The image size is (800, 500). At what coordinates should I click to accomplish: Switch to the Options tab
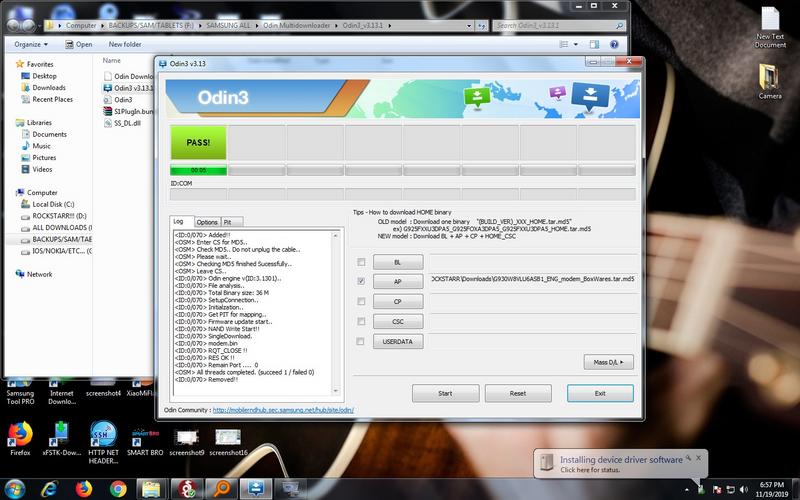coord(207,222)
